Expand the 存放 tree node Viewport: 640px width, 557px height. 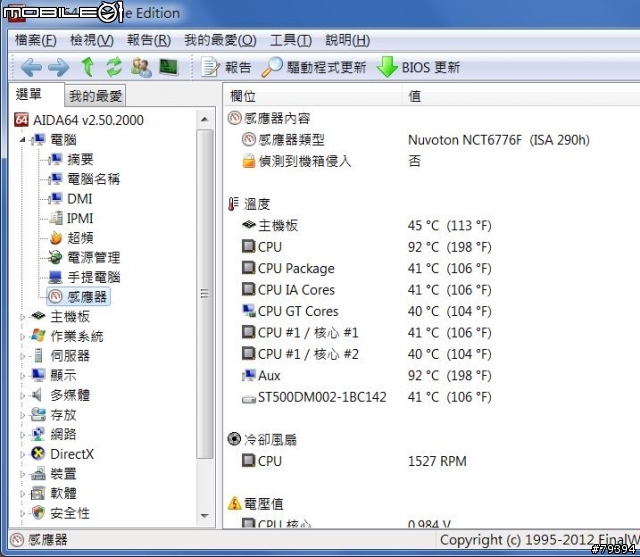click(x=22, y=415)
